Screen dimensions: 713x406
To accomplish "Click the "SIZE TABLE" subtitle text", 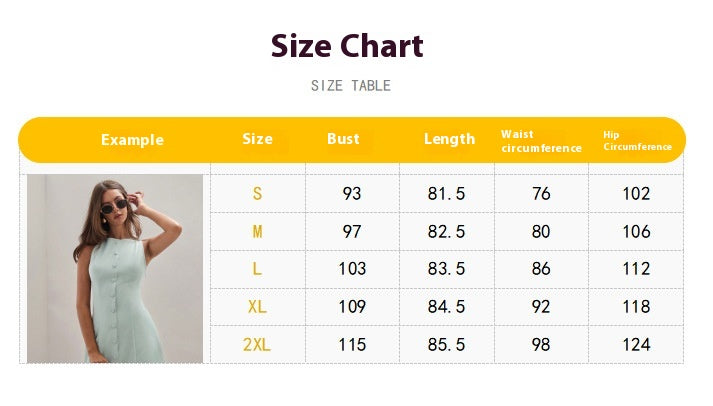I will click(351, 86).
